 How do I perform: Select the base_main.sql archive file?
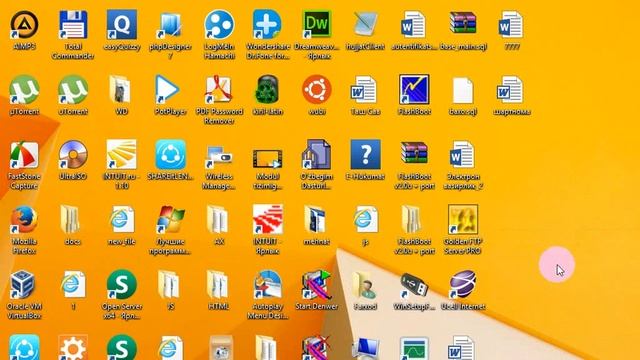pos(463,24)
